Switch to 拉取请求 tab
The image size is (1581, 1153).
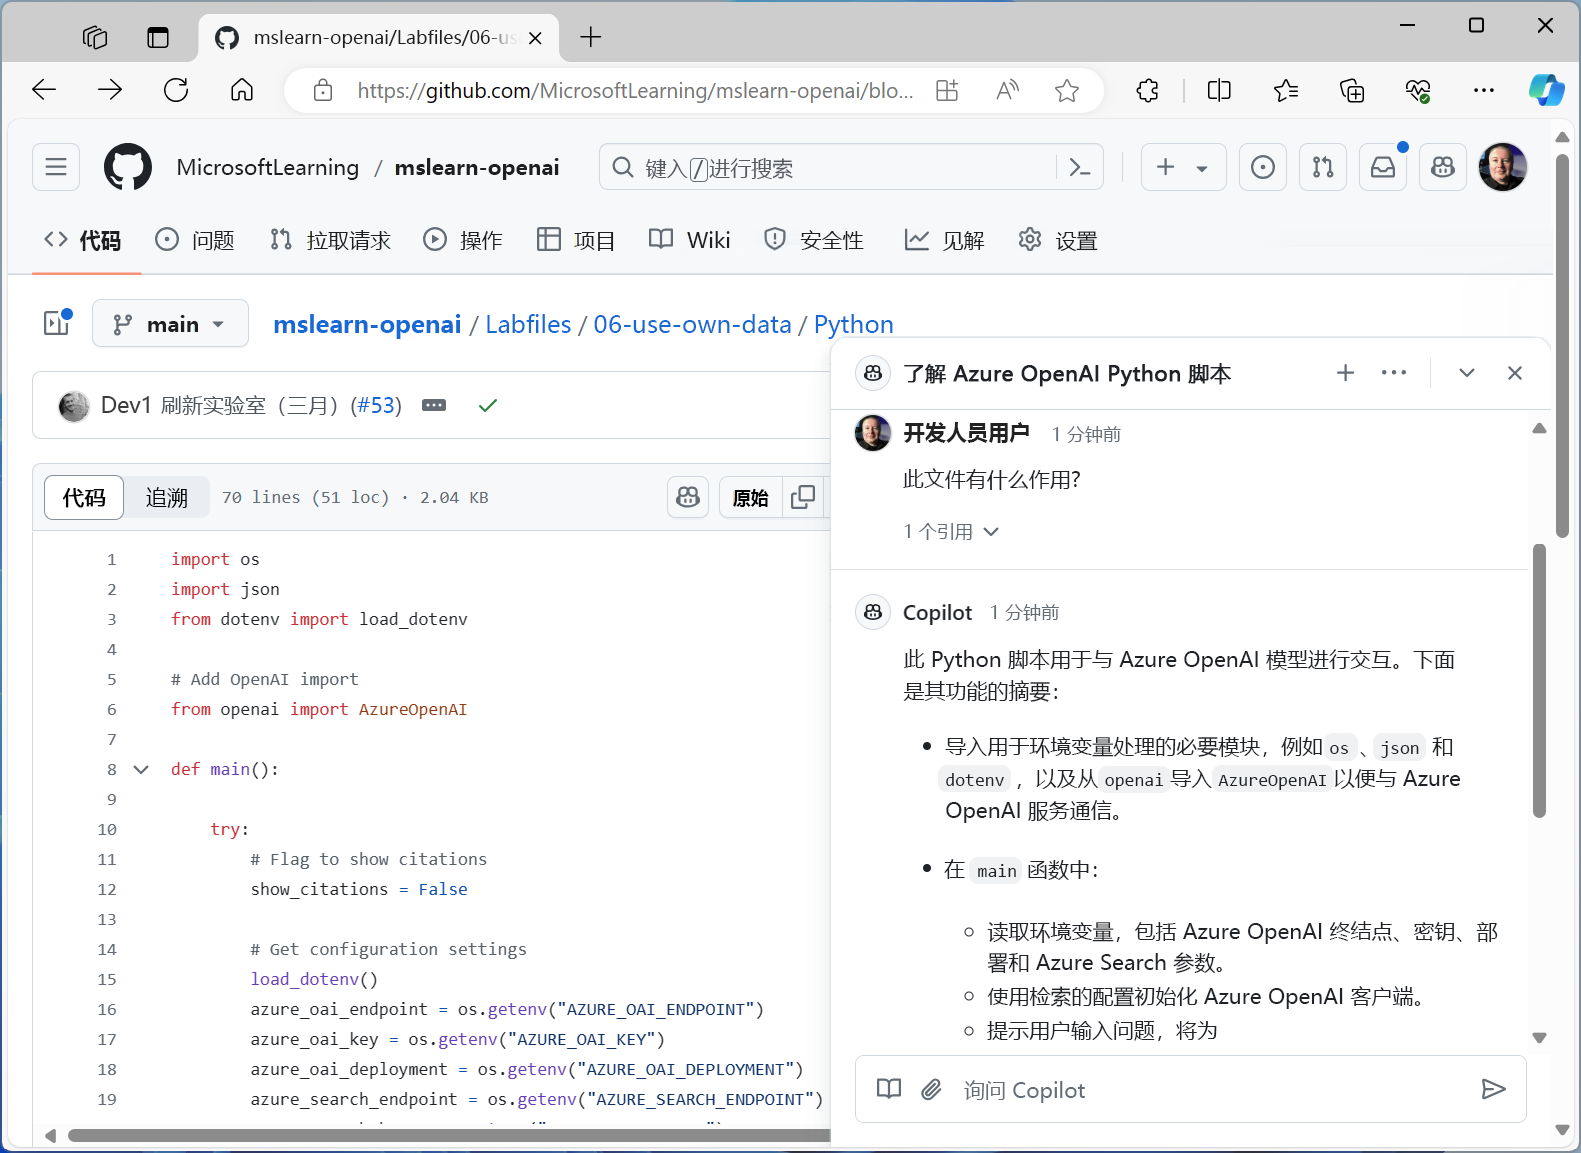[330, 240]
